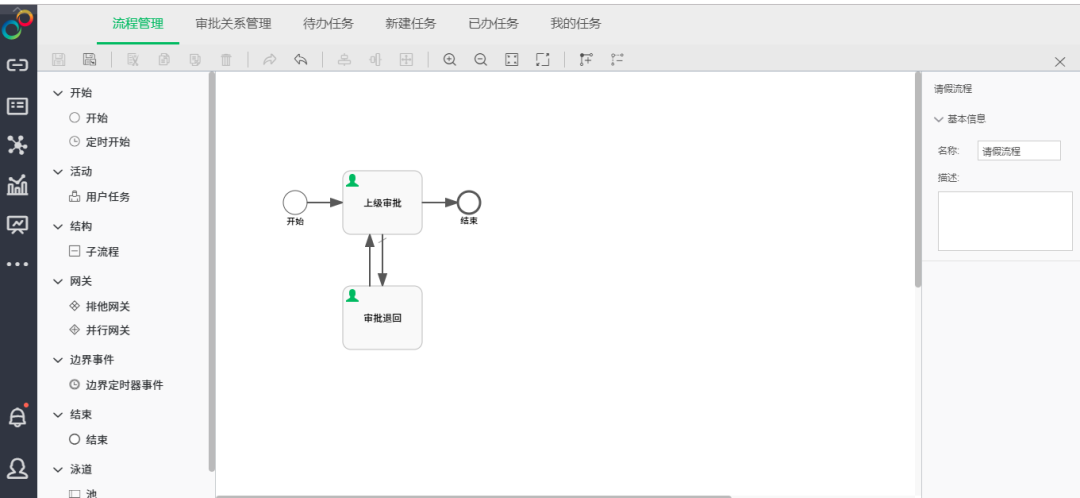This screenshot has height=498, width=1080.
Task: Open the user profile icon
Action: (17, 468)
